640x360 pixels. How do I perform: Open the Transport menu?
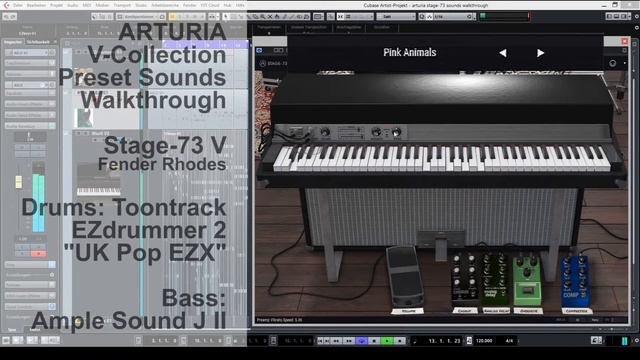122,5
